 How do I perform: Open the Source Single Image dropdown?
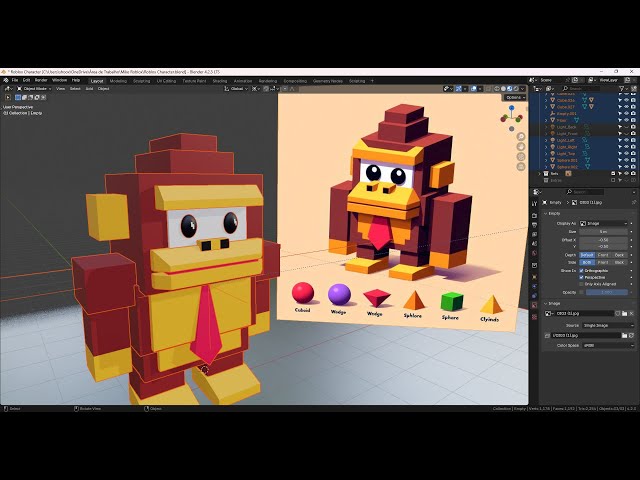pyautogui.click(x=608, y=325)
